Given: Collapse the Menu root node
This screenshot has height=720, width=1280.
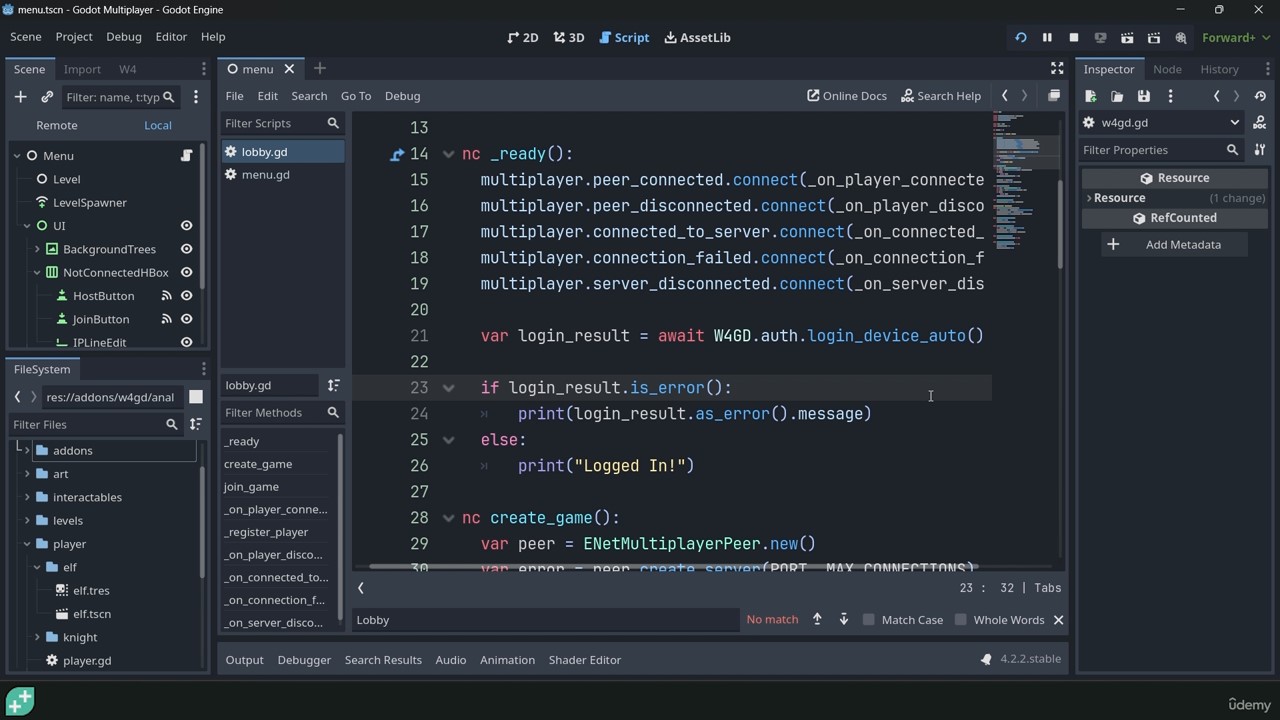Looking at the screenshot, I should tap(17, 156).
